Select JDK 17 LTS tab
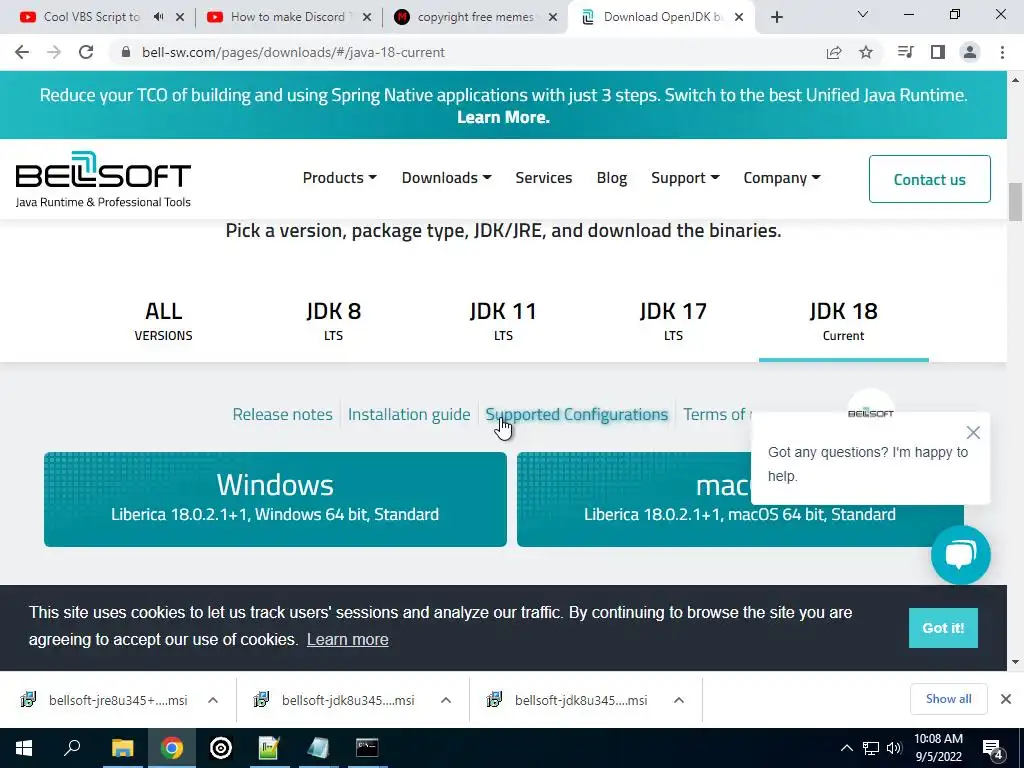This screenshot has height=768, width=1024. (673, 321)
